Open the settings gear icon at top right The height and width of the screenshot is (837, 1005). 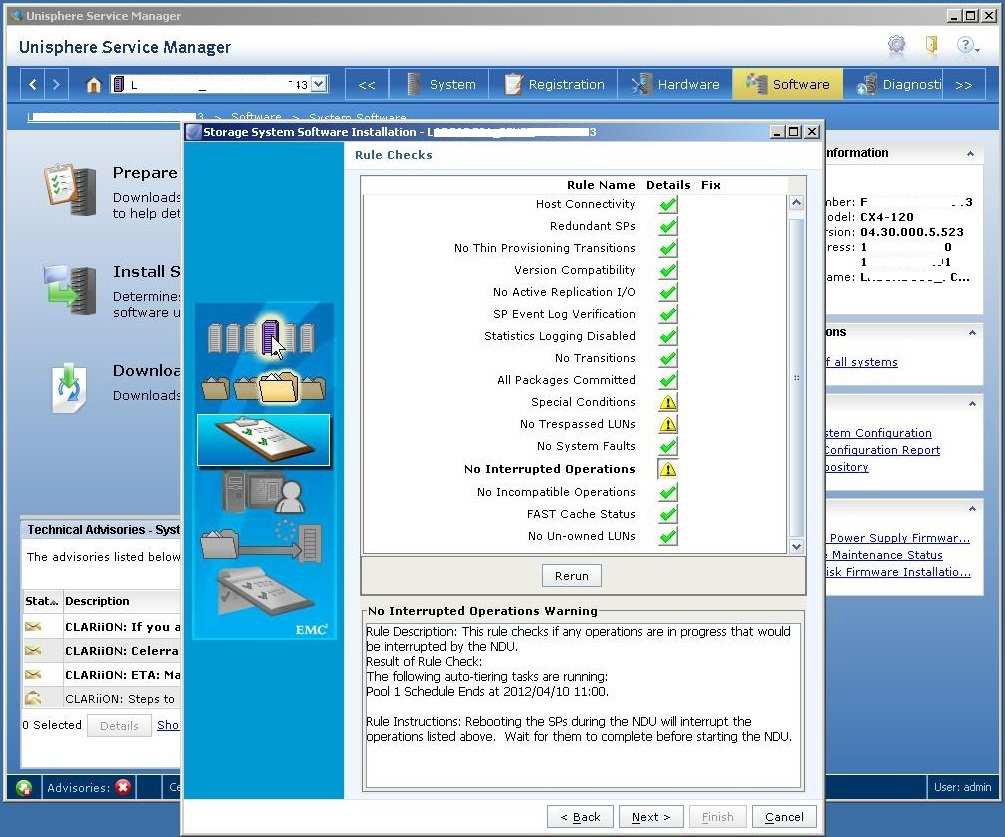point(896,45)
